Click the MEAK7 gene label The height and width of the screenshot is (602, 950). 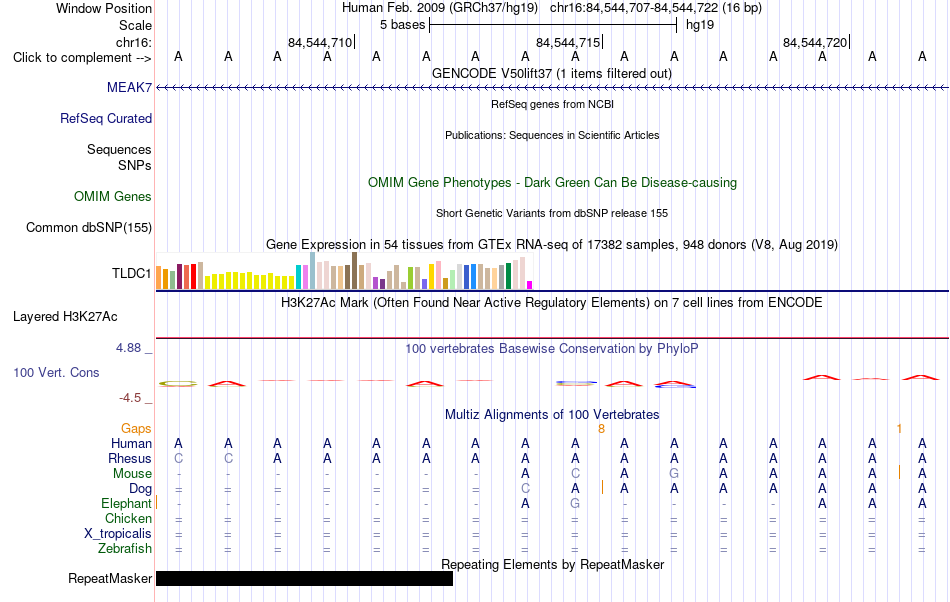129,87
